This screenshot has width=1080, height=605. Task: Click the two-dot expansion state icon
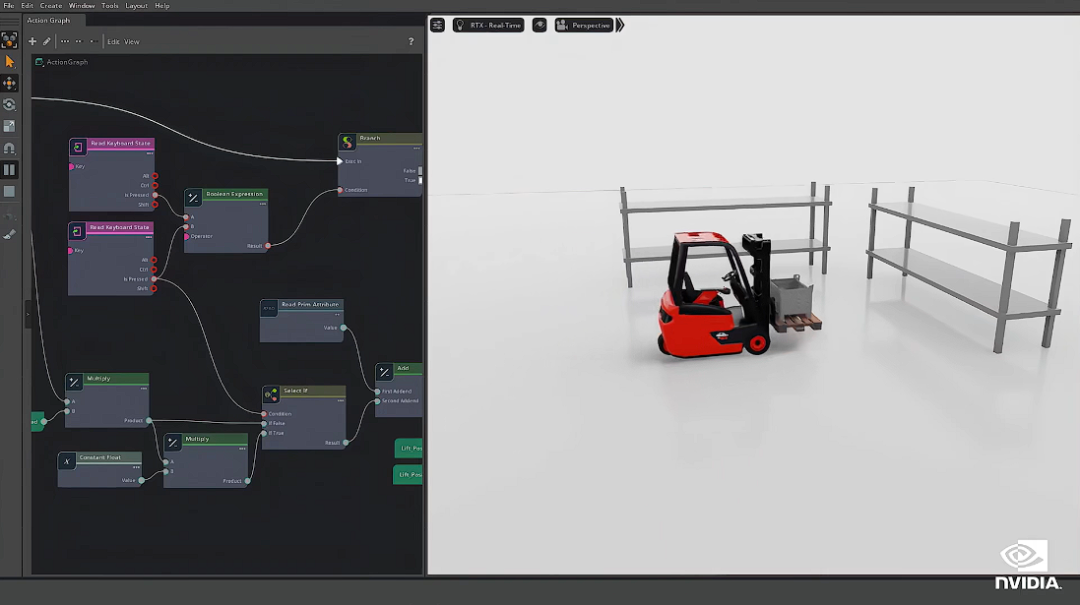point(79,41)
